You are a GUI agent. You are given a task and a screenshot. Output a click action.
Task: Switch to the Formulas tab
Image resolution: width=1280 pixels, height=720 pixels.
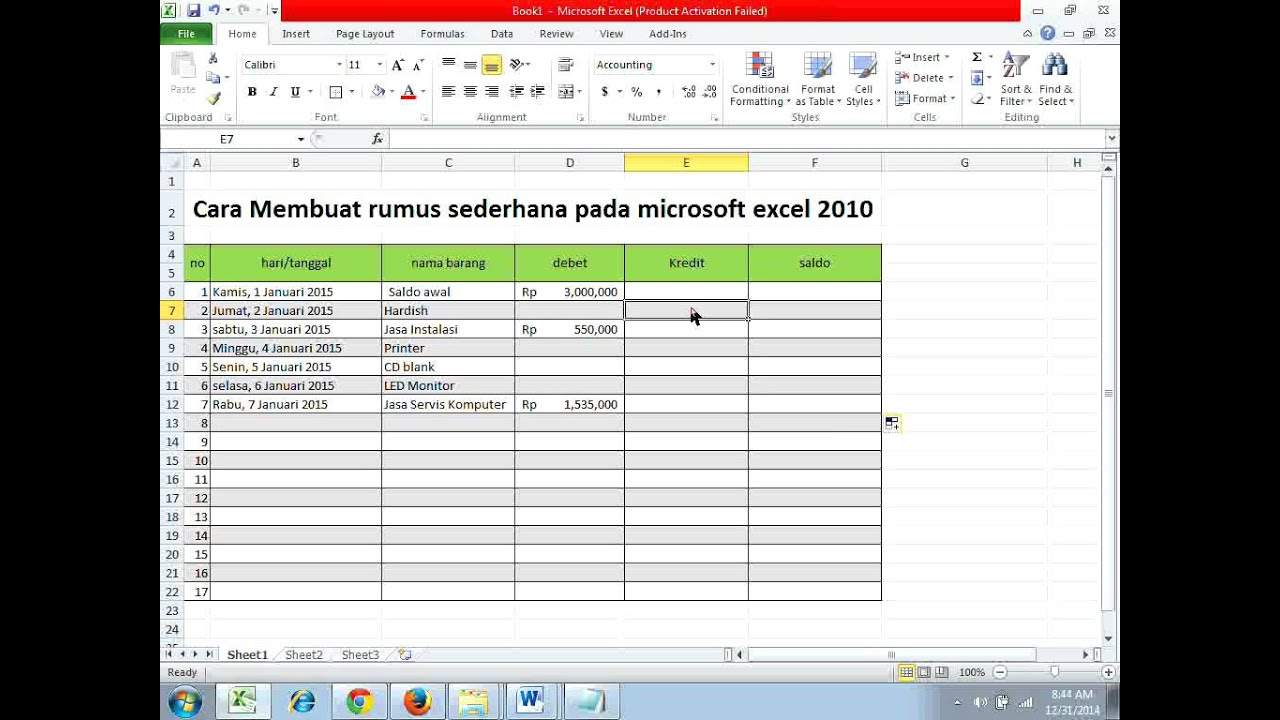coord(442,34)
